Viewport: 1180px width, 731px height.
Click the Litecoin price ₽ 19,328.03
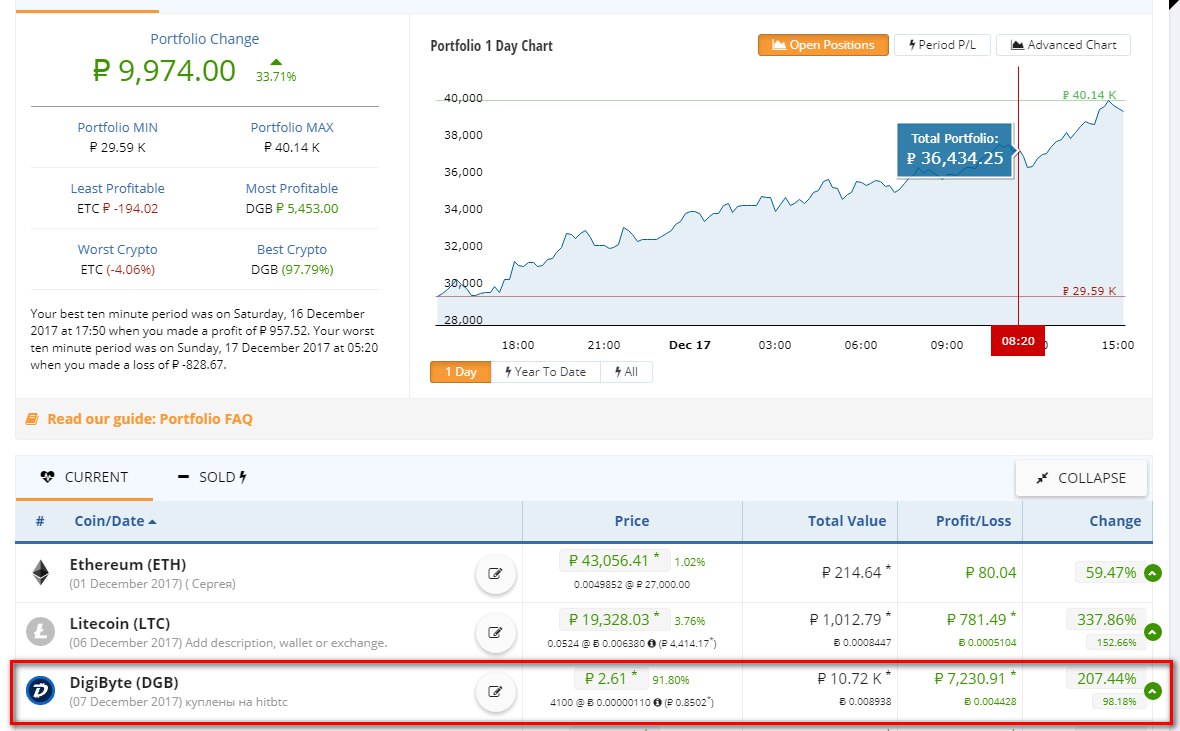614,620
